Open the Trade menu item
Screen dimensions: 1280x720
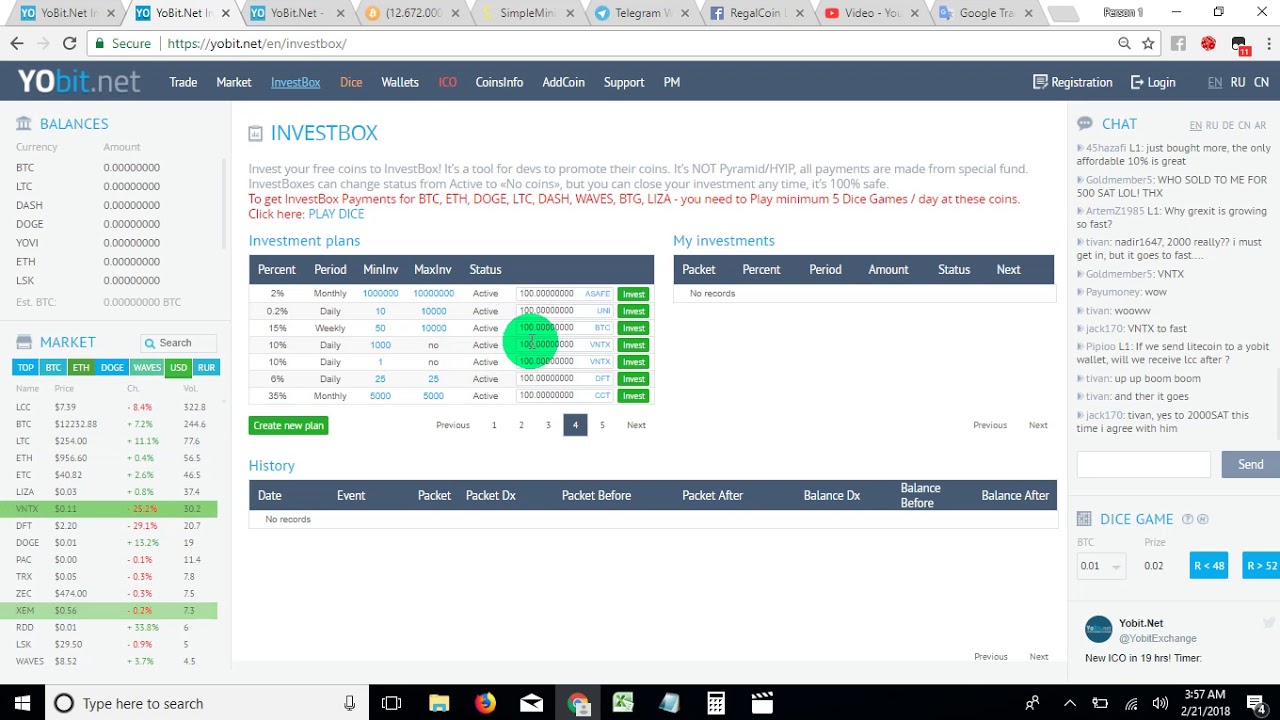[183, 82]
